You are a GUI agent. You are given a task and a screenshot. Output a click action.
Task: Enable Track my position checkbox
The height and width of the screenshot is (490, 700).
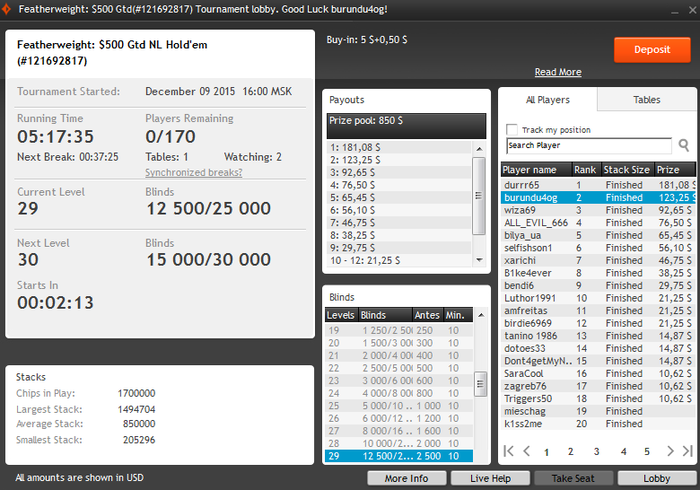pyautogui.click(x=512, y=130)
